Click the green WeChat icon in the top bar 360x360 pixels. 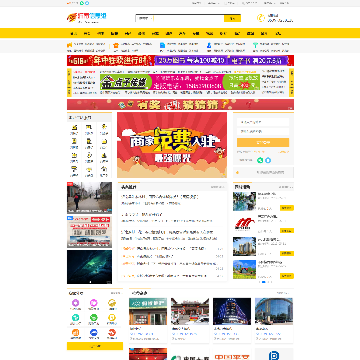[82, 3]
